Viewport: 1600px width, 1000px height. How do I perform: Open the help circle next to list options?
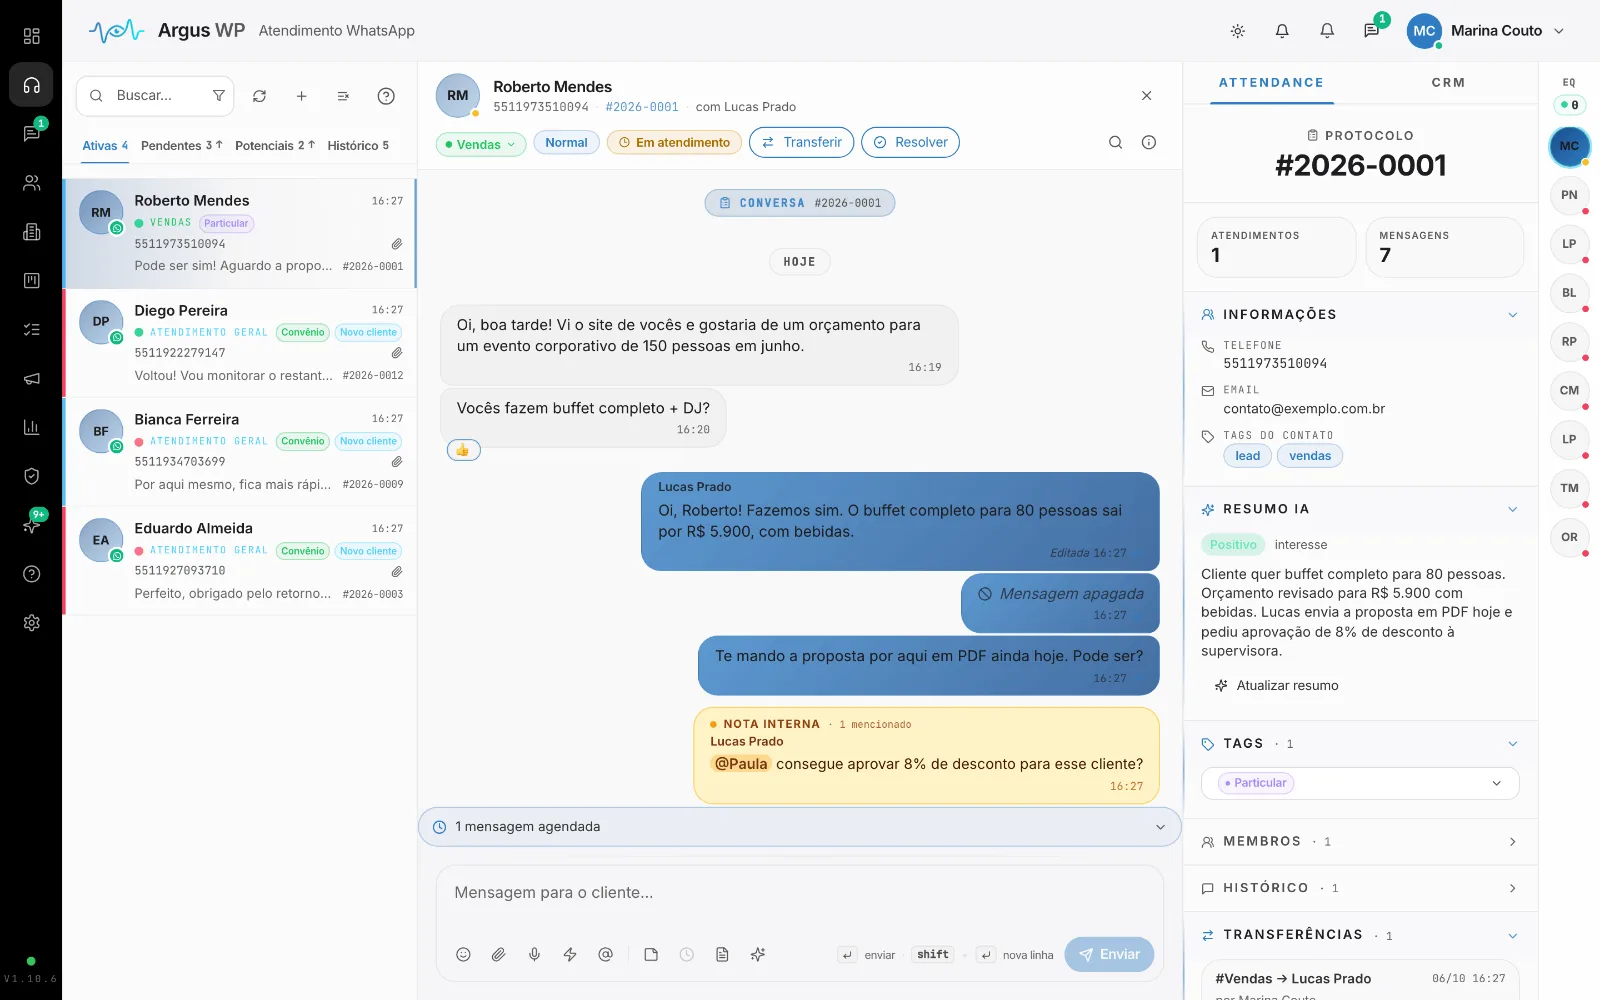coord(386,96)
